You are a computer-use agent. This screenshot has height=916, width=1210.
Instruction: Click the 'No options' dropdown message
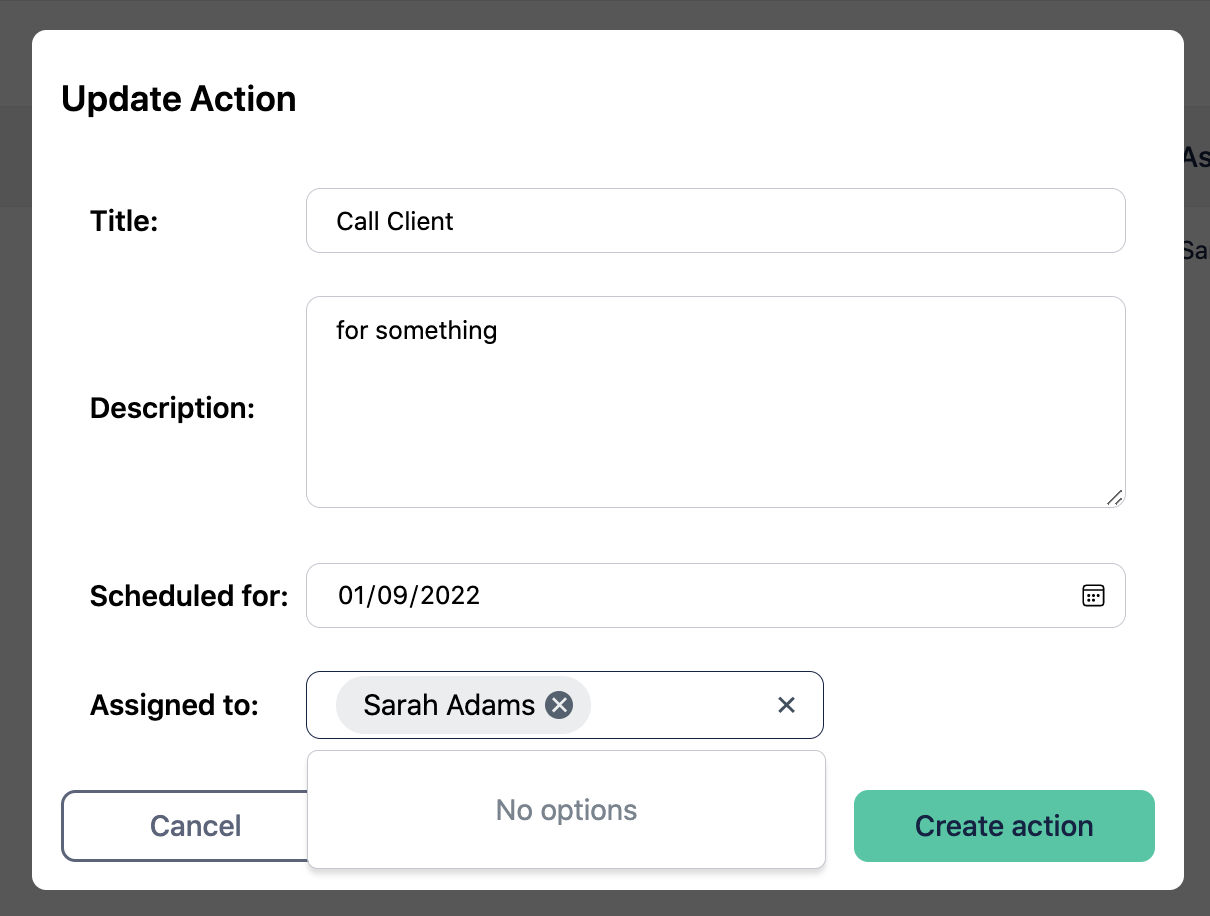coord(566,809)
